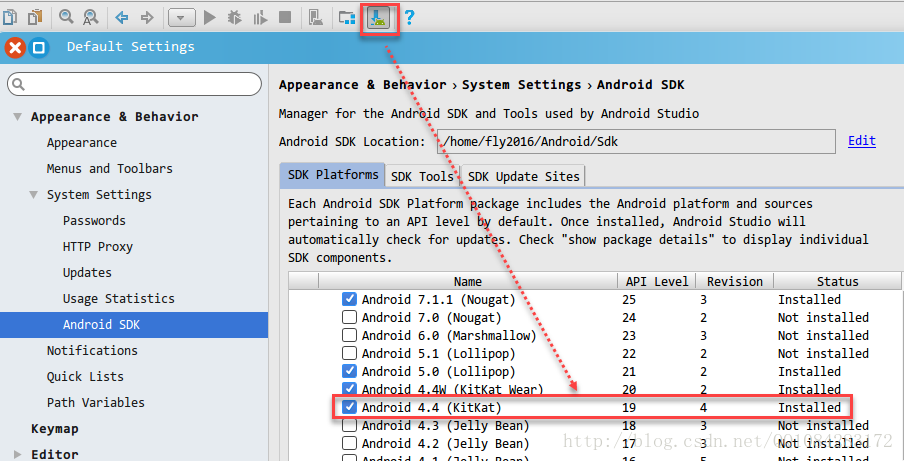Click 'Appearance & Behavior' in the breadcrumb
This screenshot has height=461, width=904.
pyautogui.click(x=363, y=85)
